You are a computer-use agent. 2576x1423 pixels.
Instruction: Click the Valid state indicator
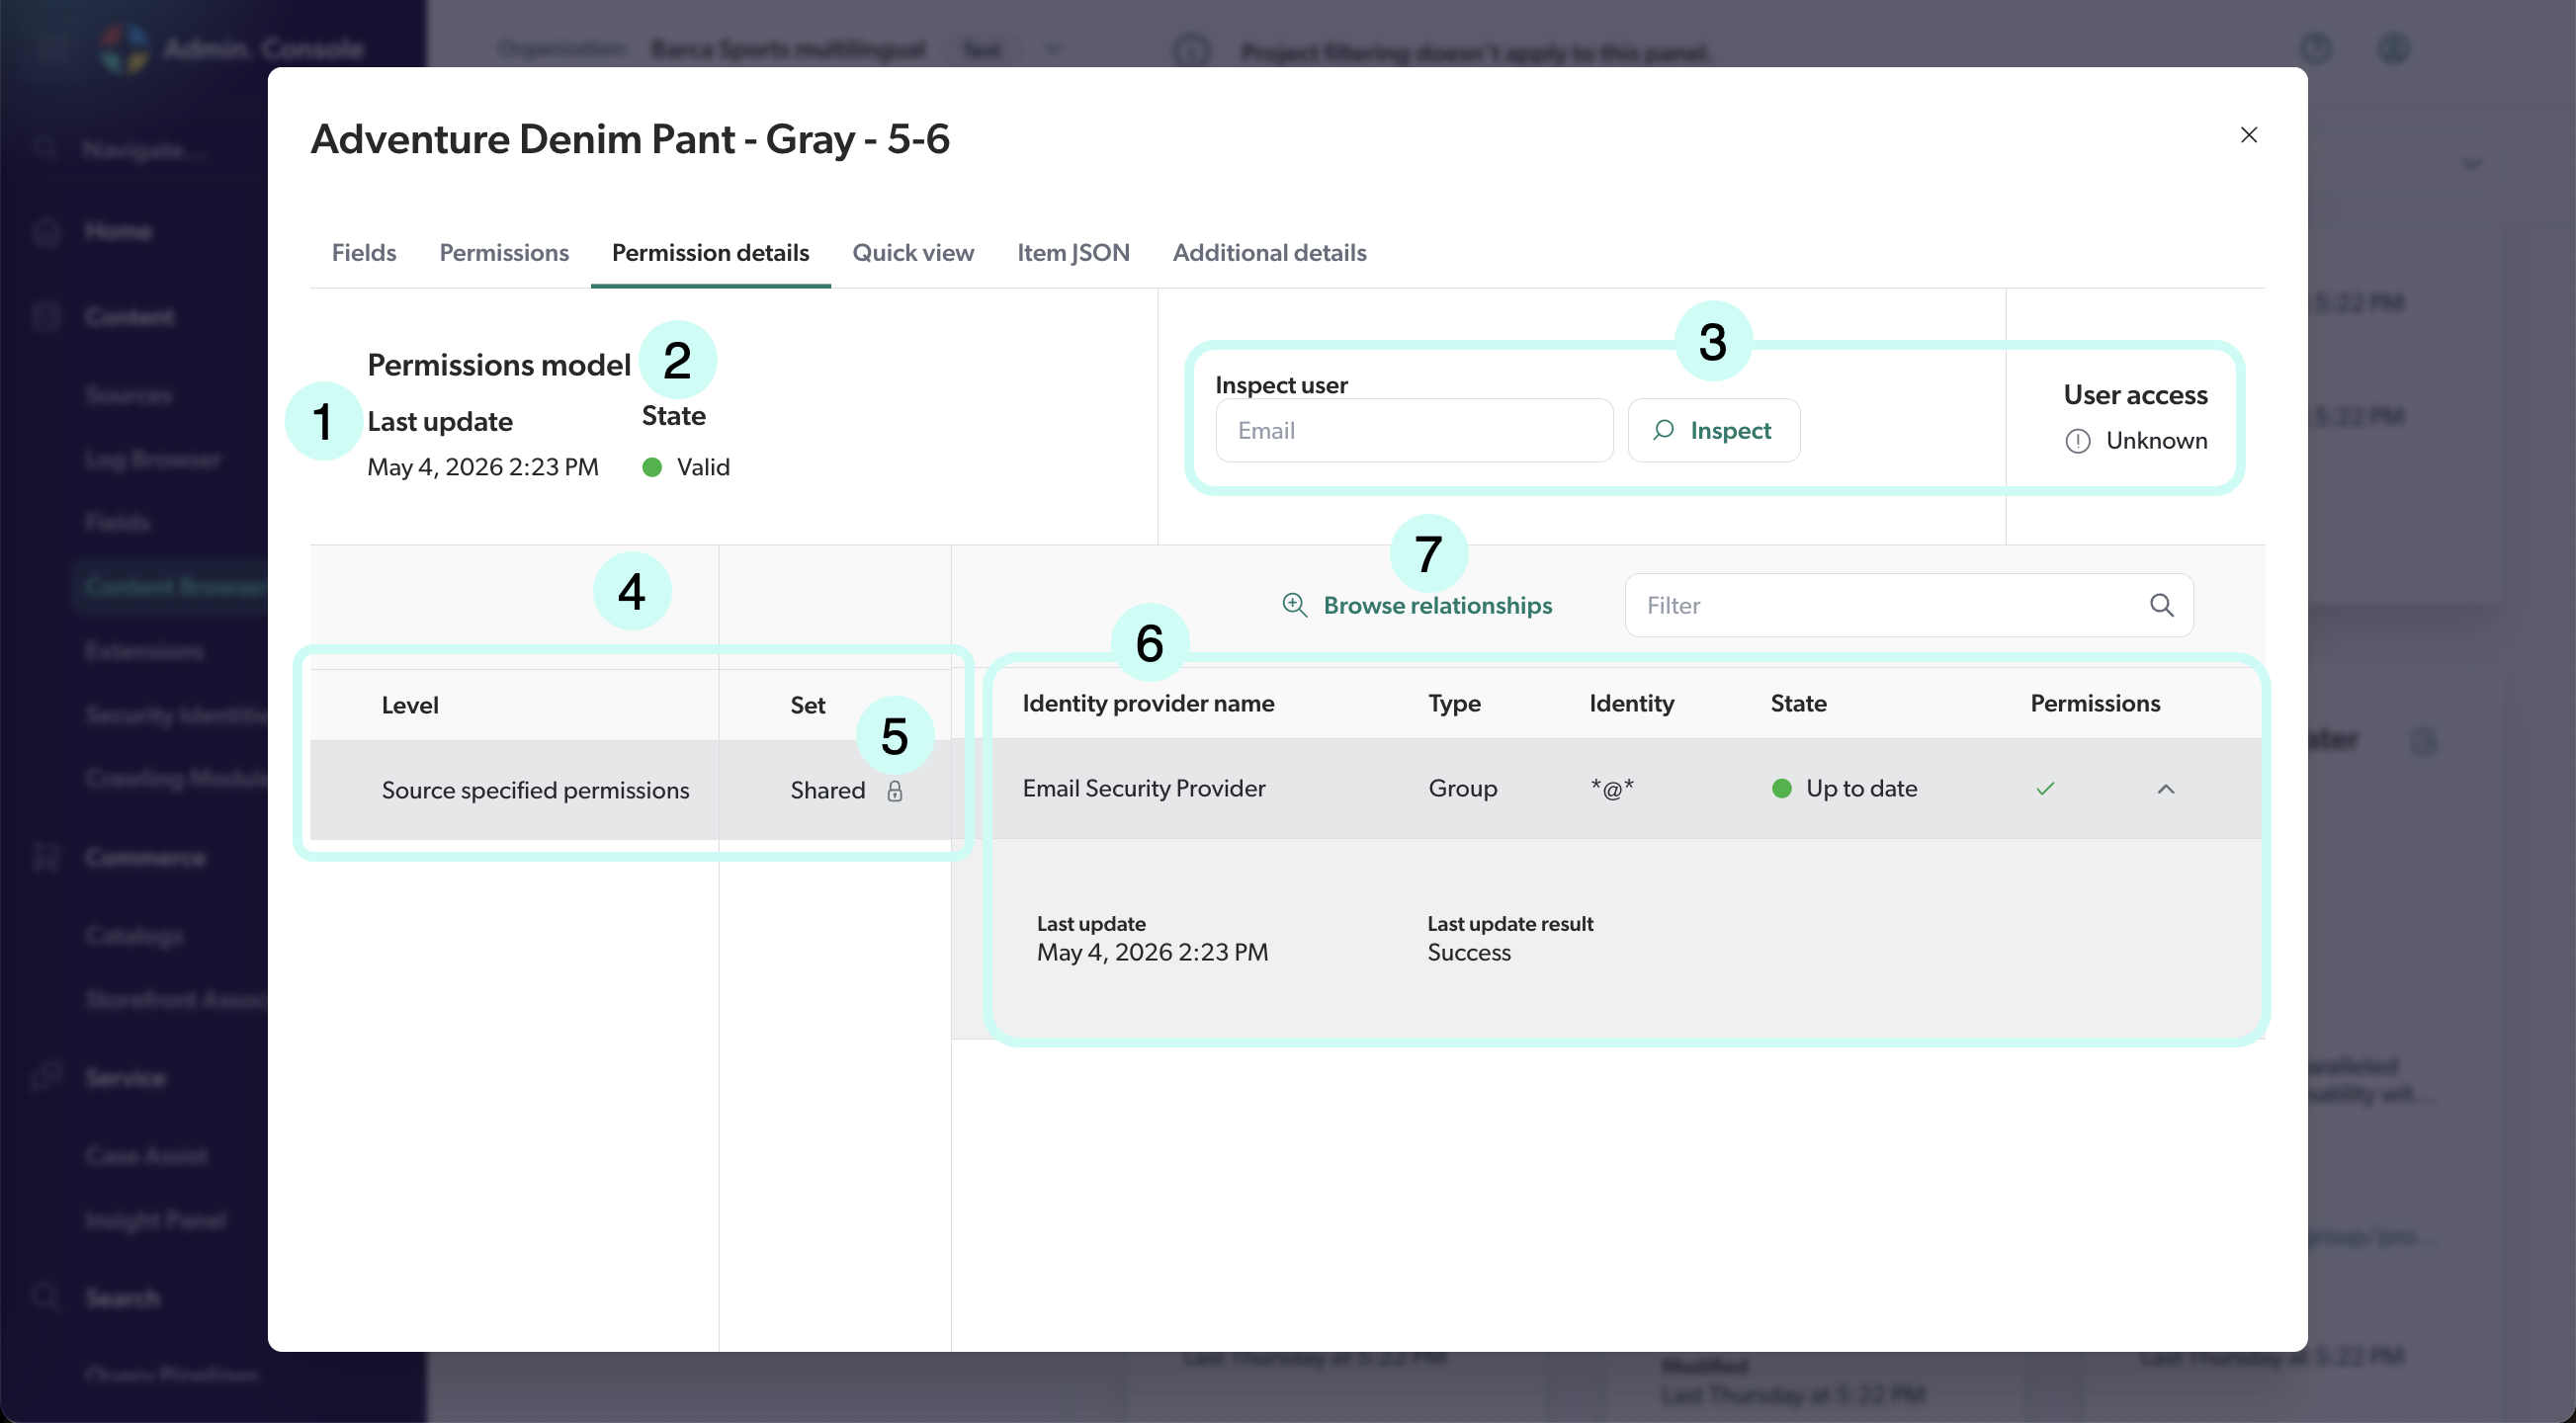pyautogui.click(x=686, y=467)
